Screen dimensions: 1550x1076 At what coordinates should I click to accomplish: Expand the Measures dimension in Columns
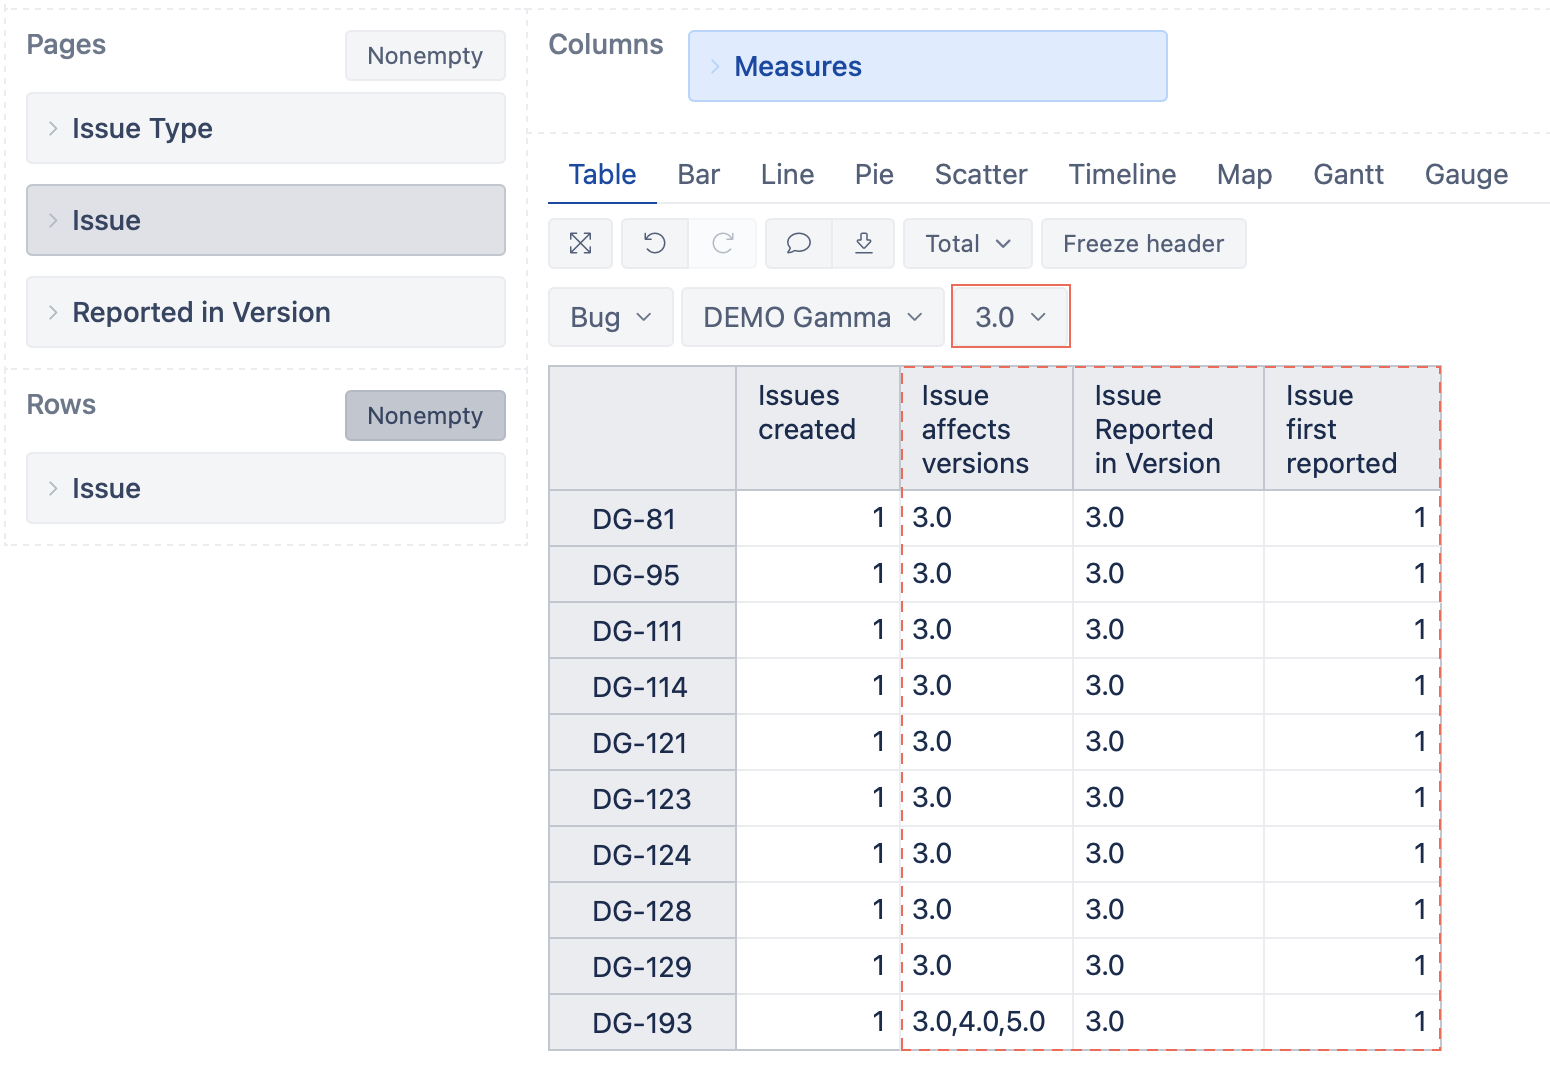[715, 67]
